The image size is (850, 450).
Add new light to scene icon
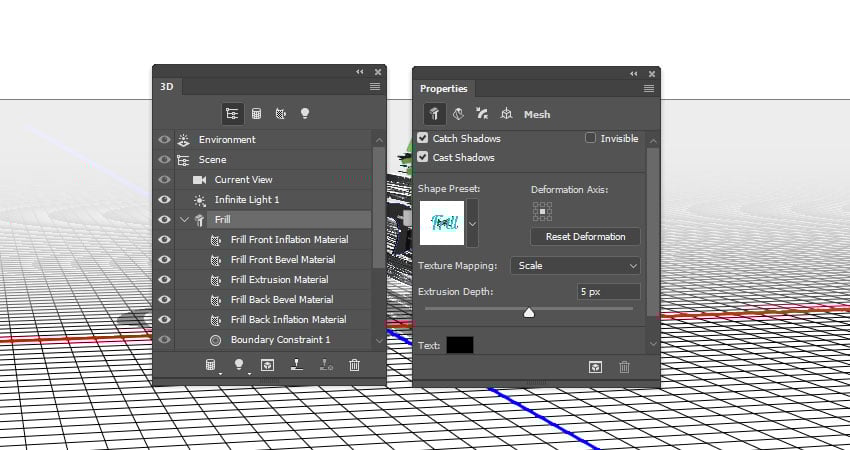(x=239, y=365)
